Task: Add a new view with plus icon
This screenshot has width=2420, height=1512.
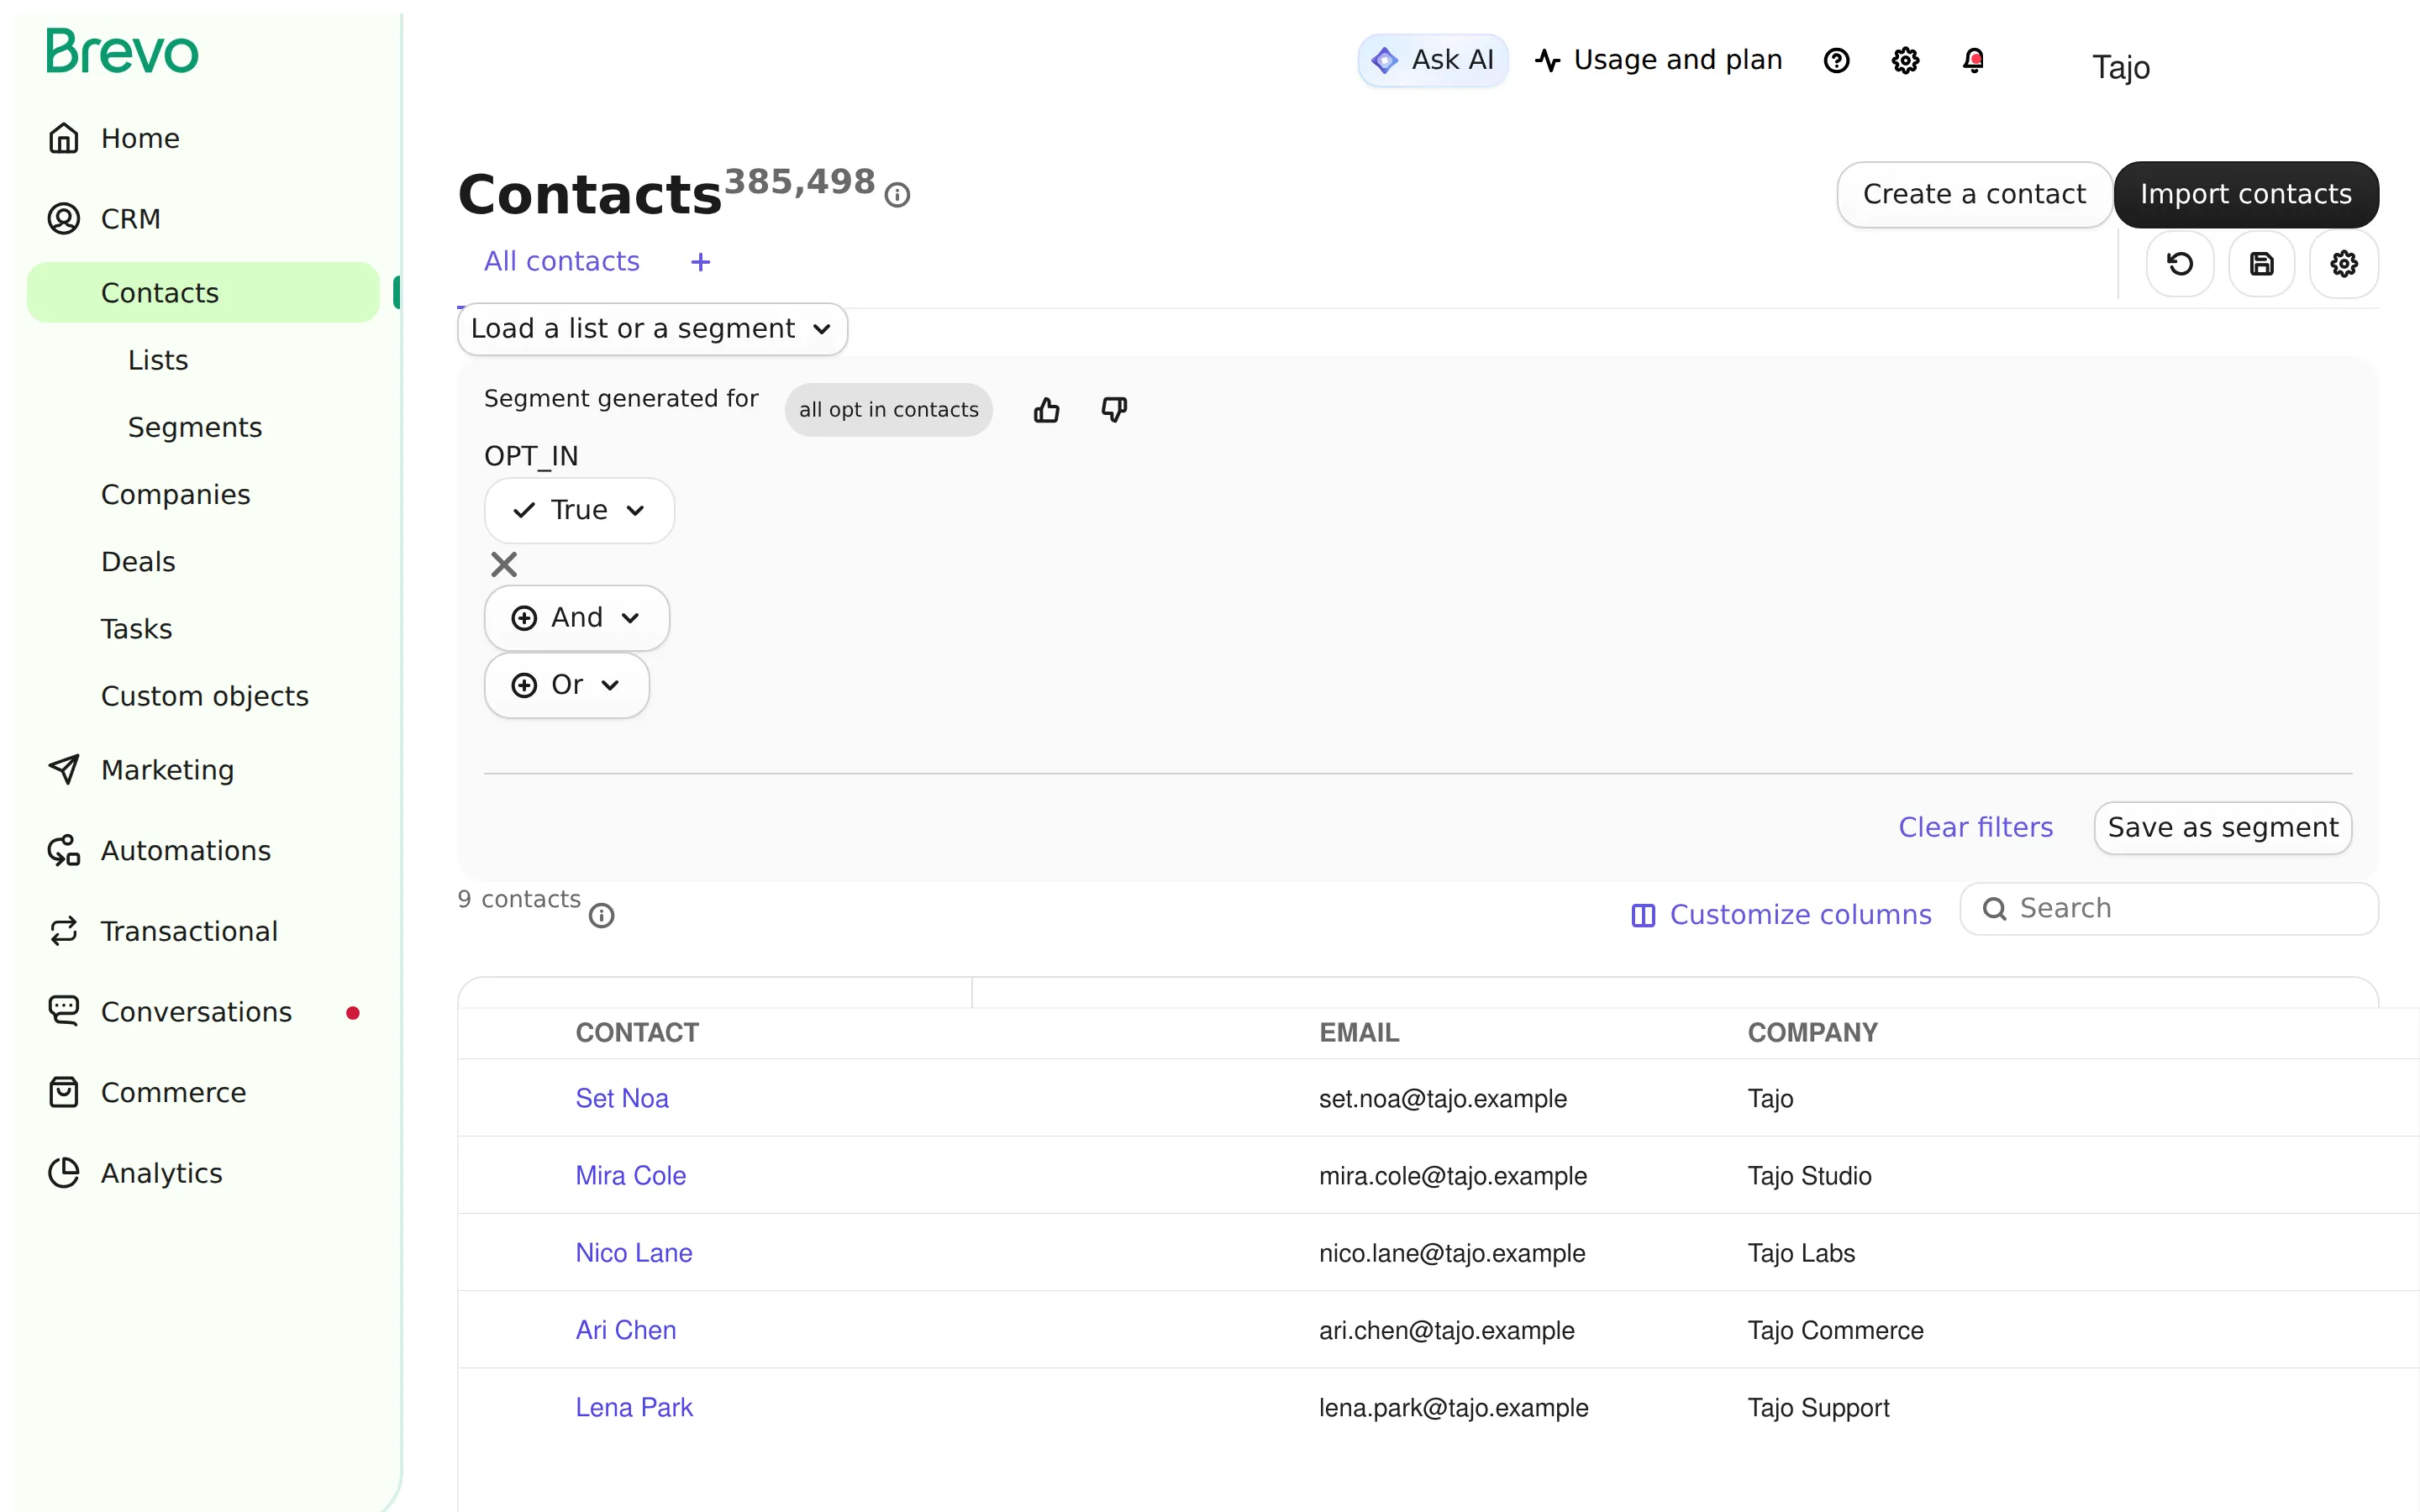Action: 701,262
